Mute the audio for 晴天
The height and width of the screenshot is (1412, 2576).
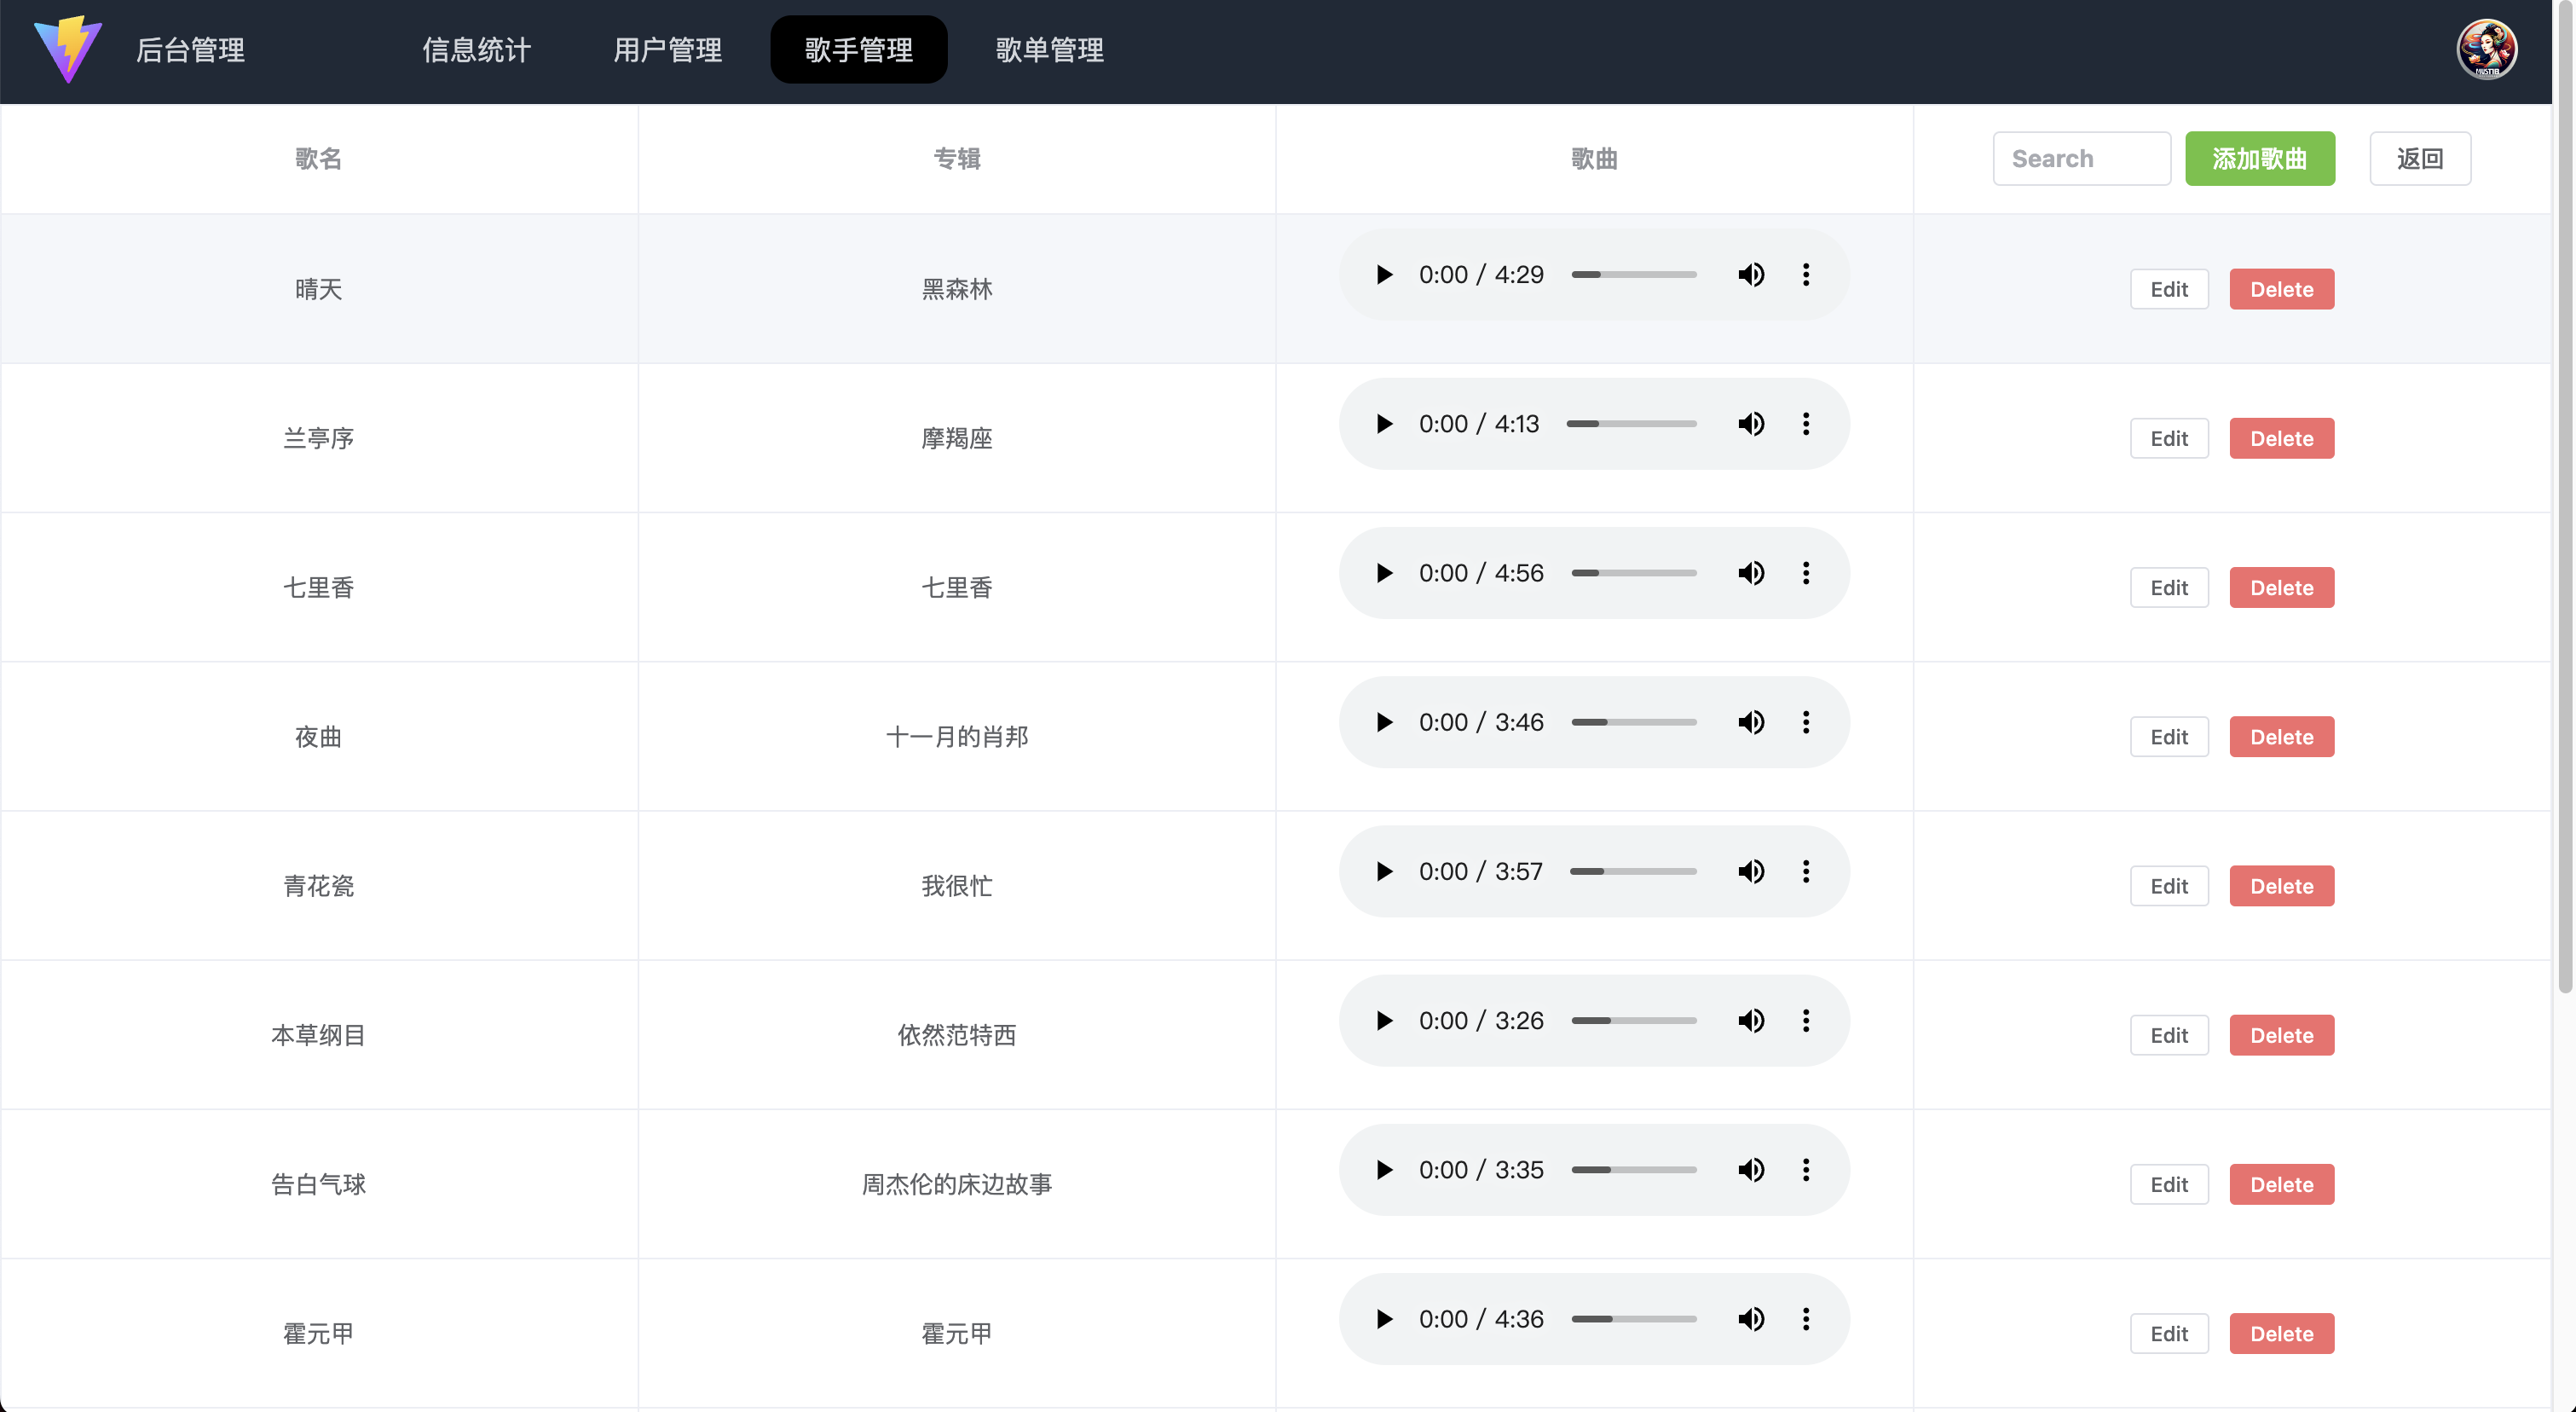pyautogui.click(x=1752, y=274)
